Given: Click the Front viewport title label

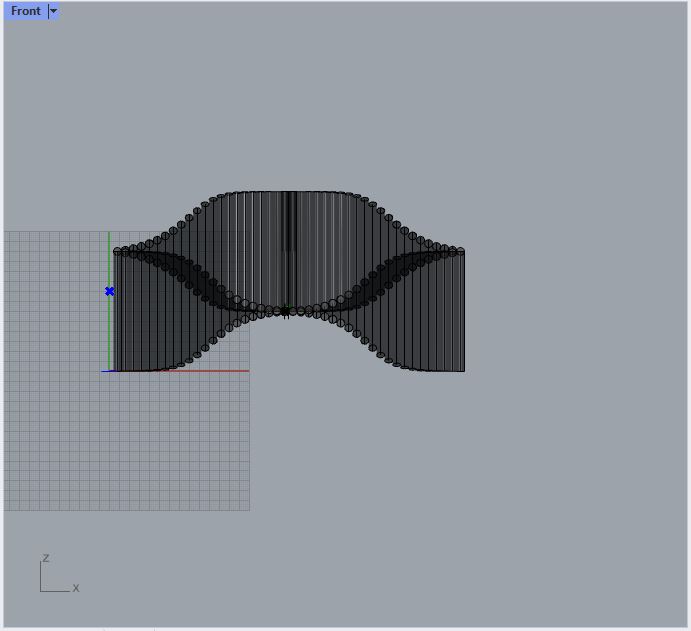Looking at the screenshot, I should point(26,11).
